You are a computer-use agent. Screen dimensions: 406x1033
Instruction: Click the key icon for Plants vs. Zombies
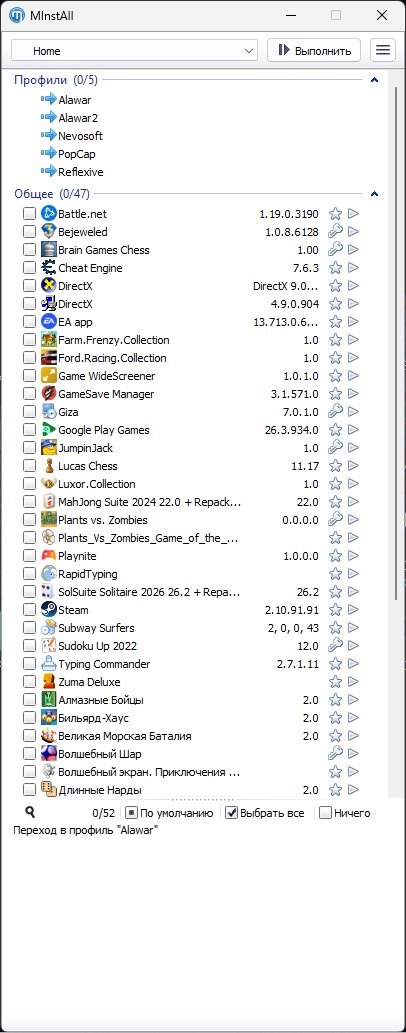pyautogui.click(x=335, y=520)
